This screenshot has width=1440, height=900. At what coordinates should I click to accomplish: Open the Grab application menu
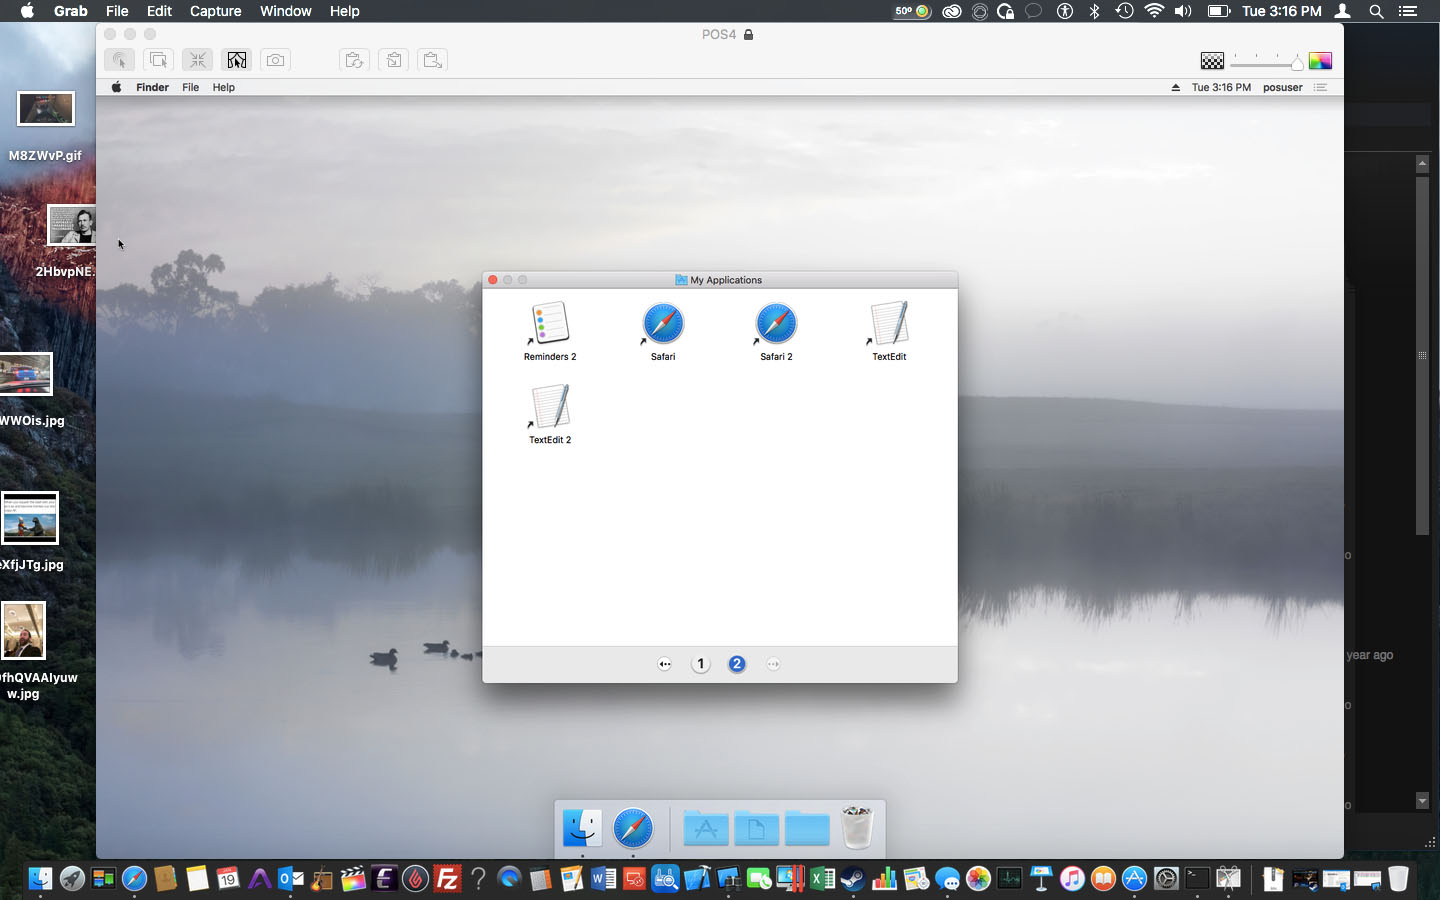click(70, 11)
